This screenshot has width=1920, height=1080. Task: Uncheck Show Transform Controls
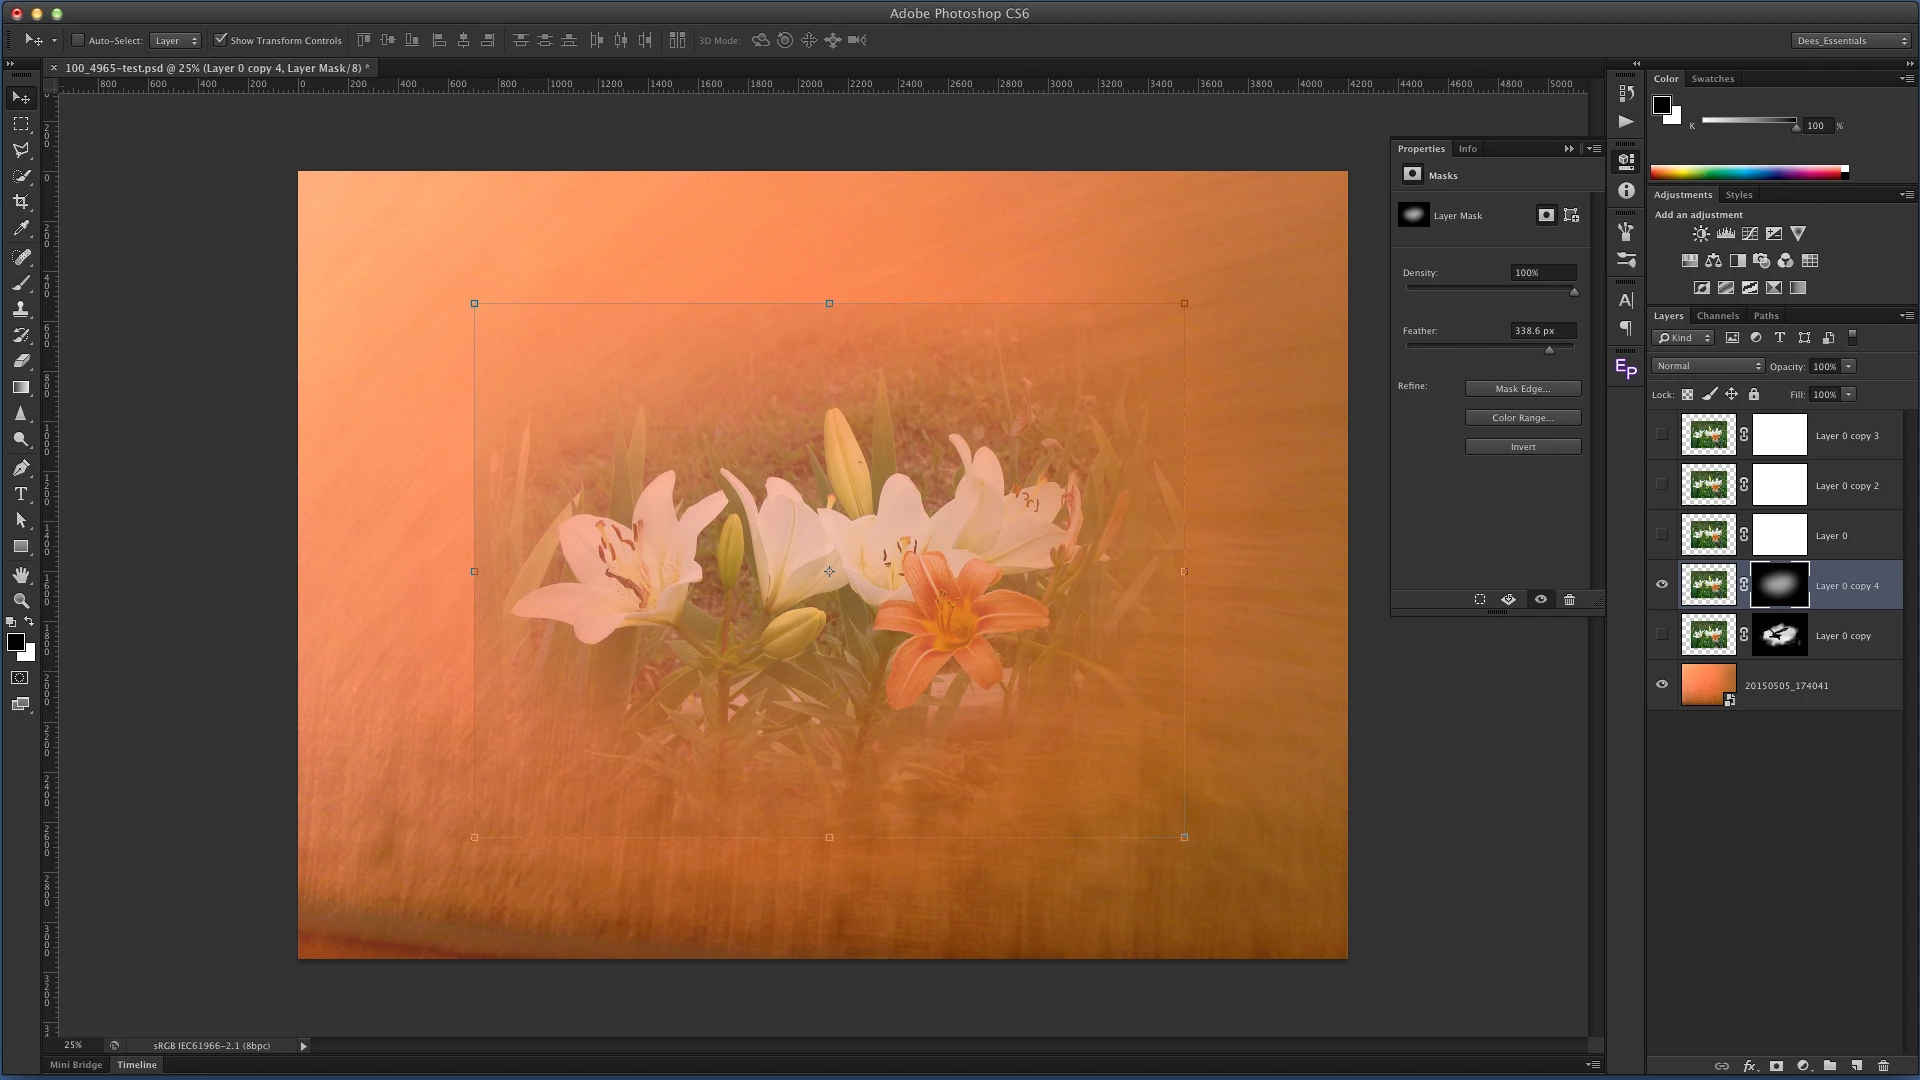pos(221,41)
